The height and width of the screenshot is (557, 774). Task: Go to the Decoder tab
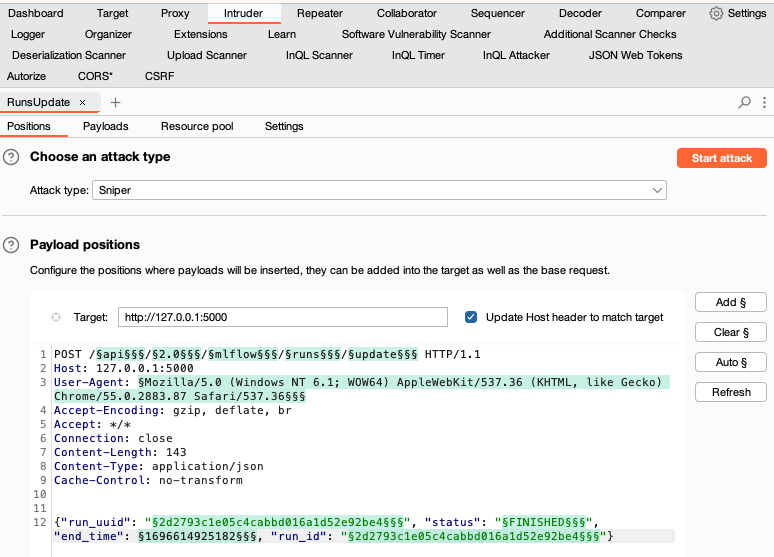[x=580, y=13]
